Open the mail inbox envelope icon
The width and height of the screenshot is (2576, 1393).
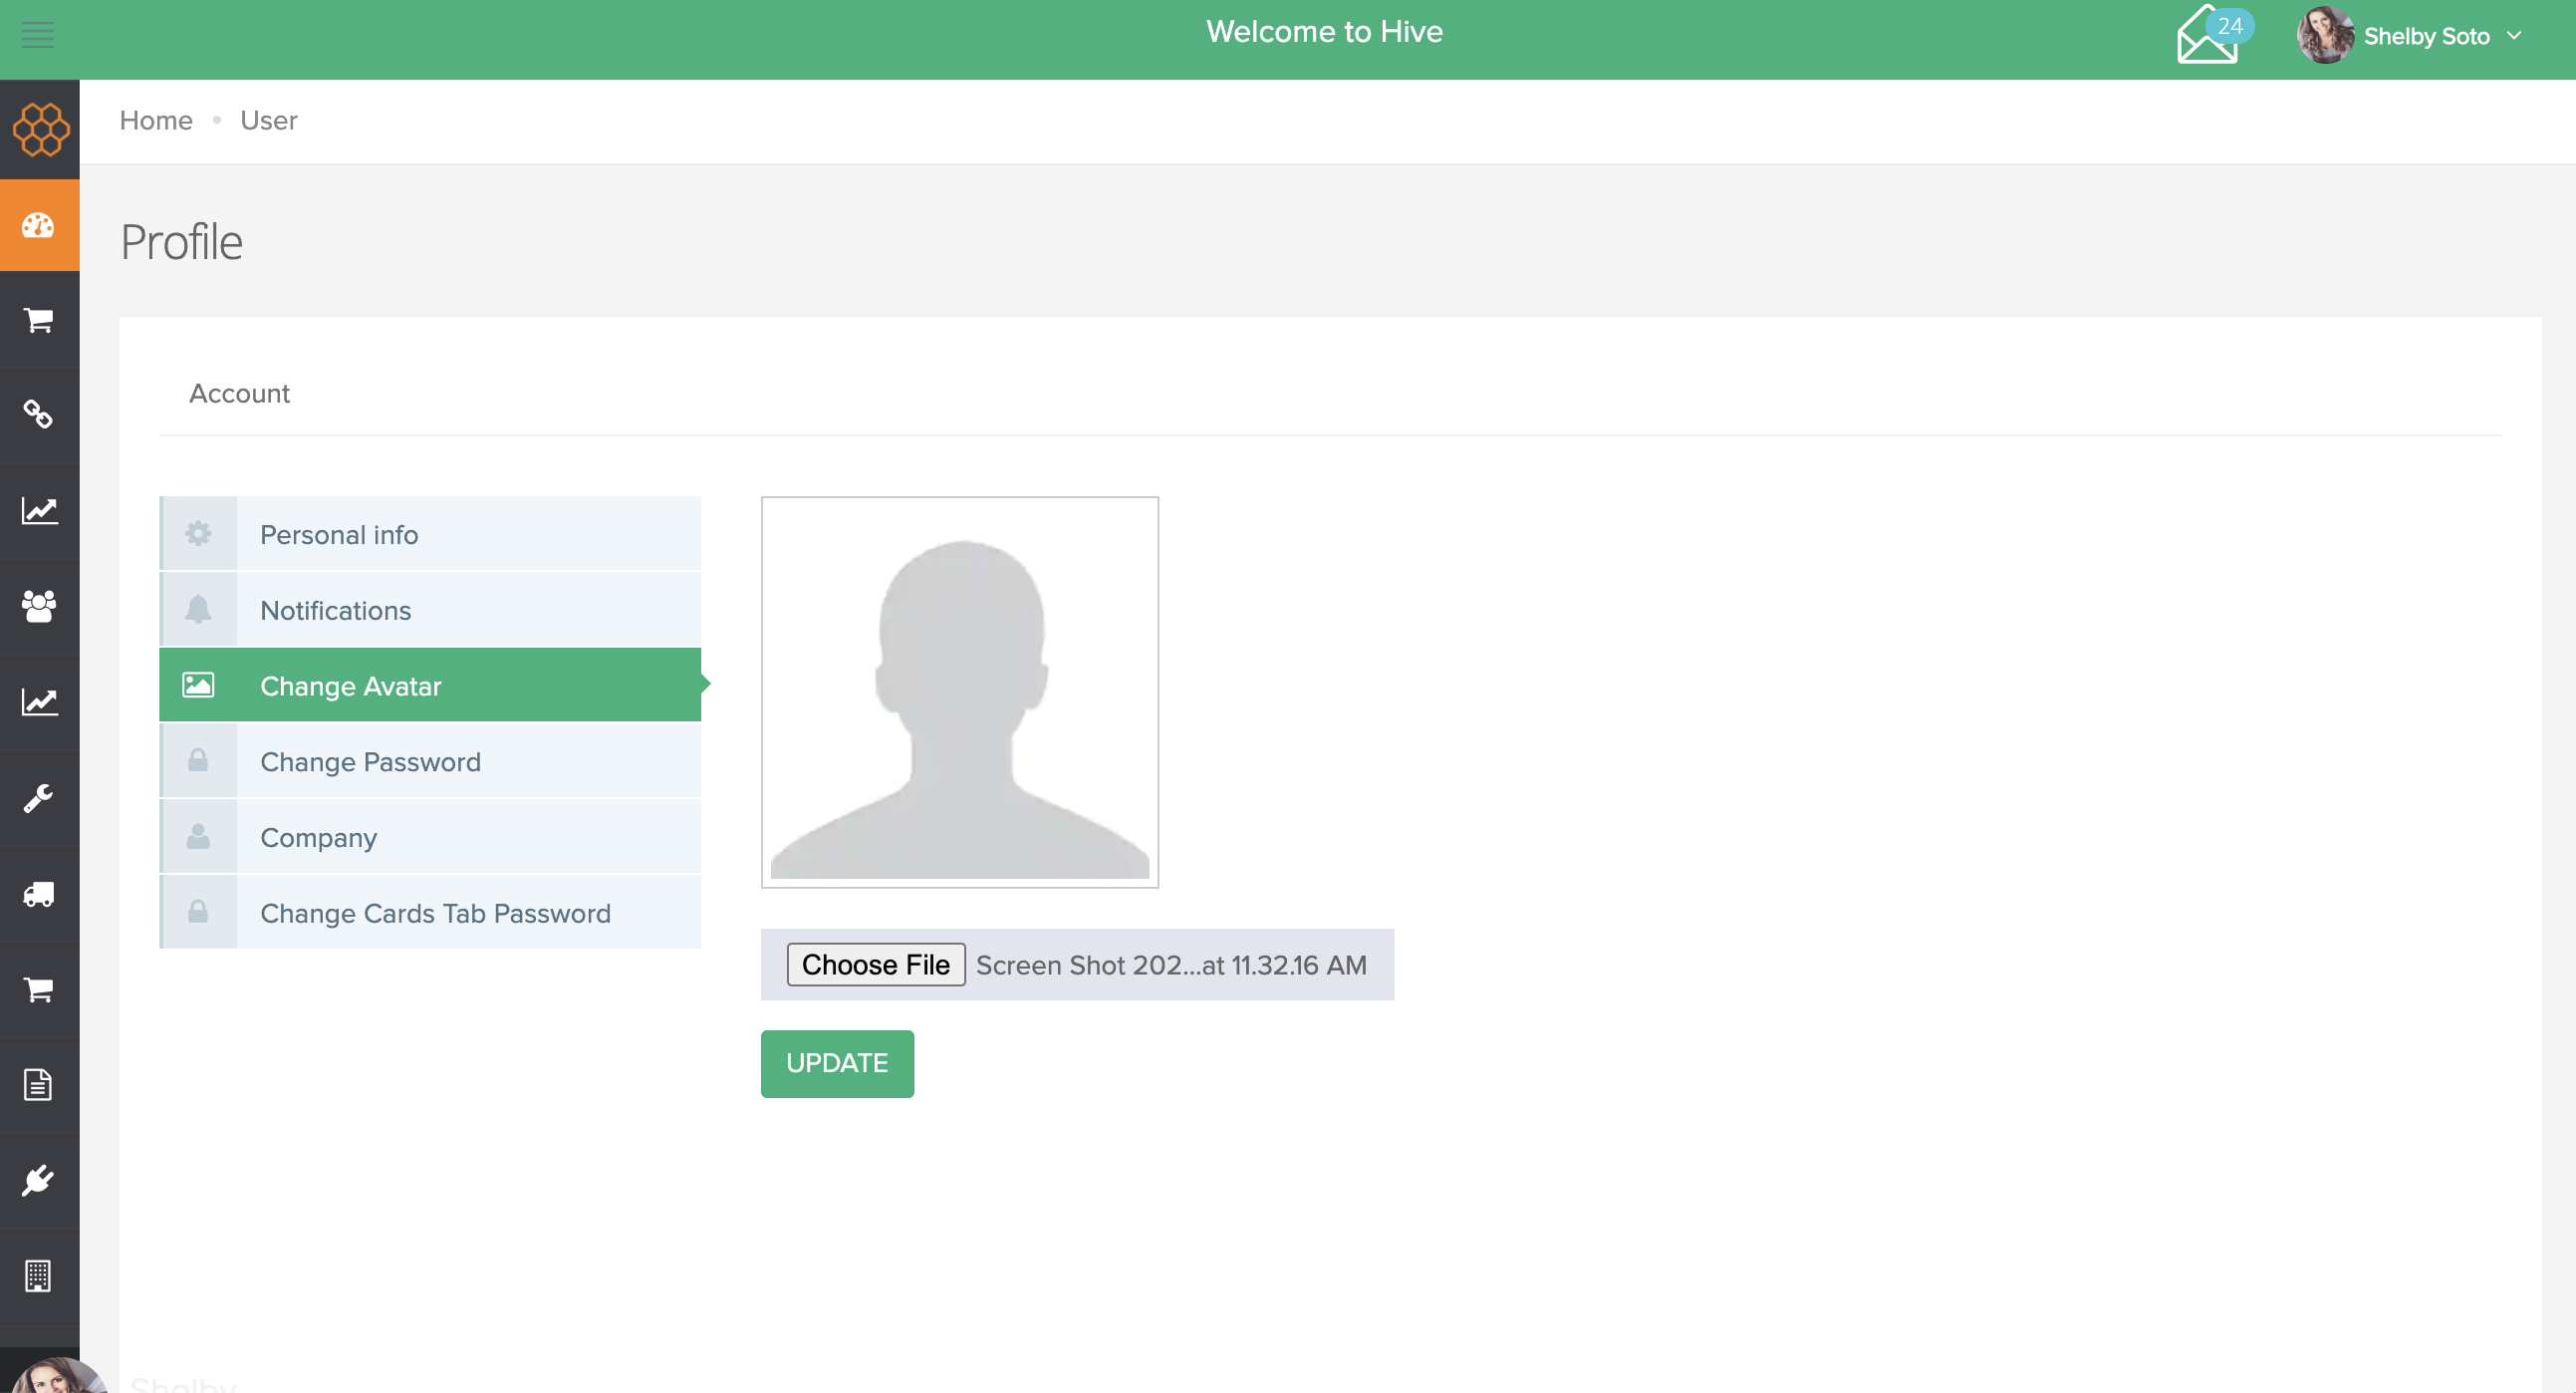click(2206, 39)
